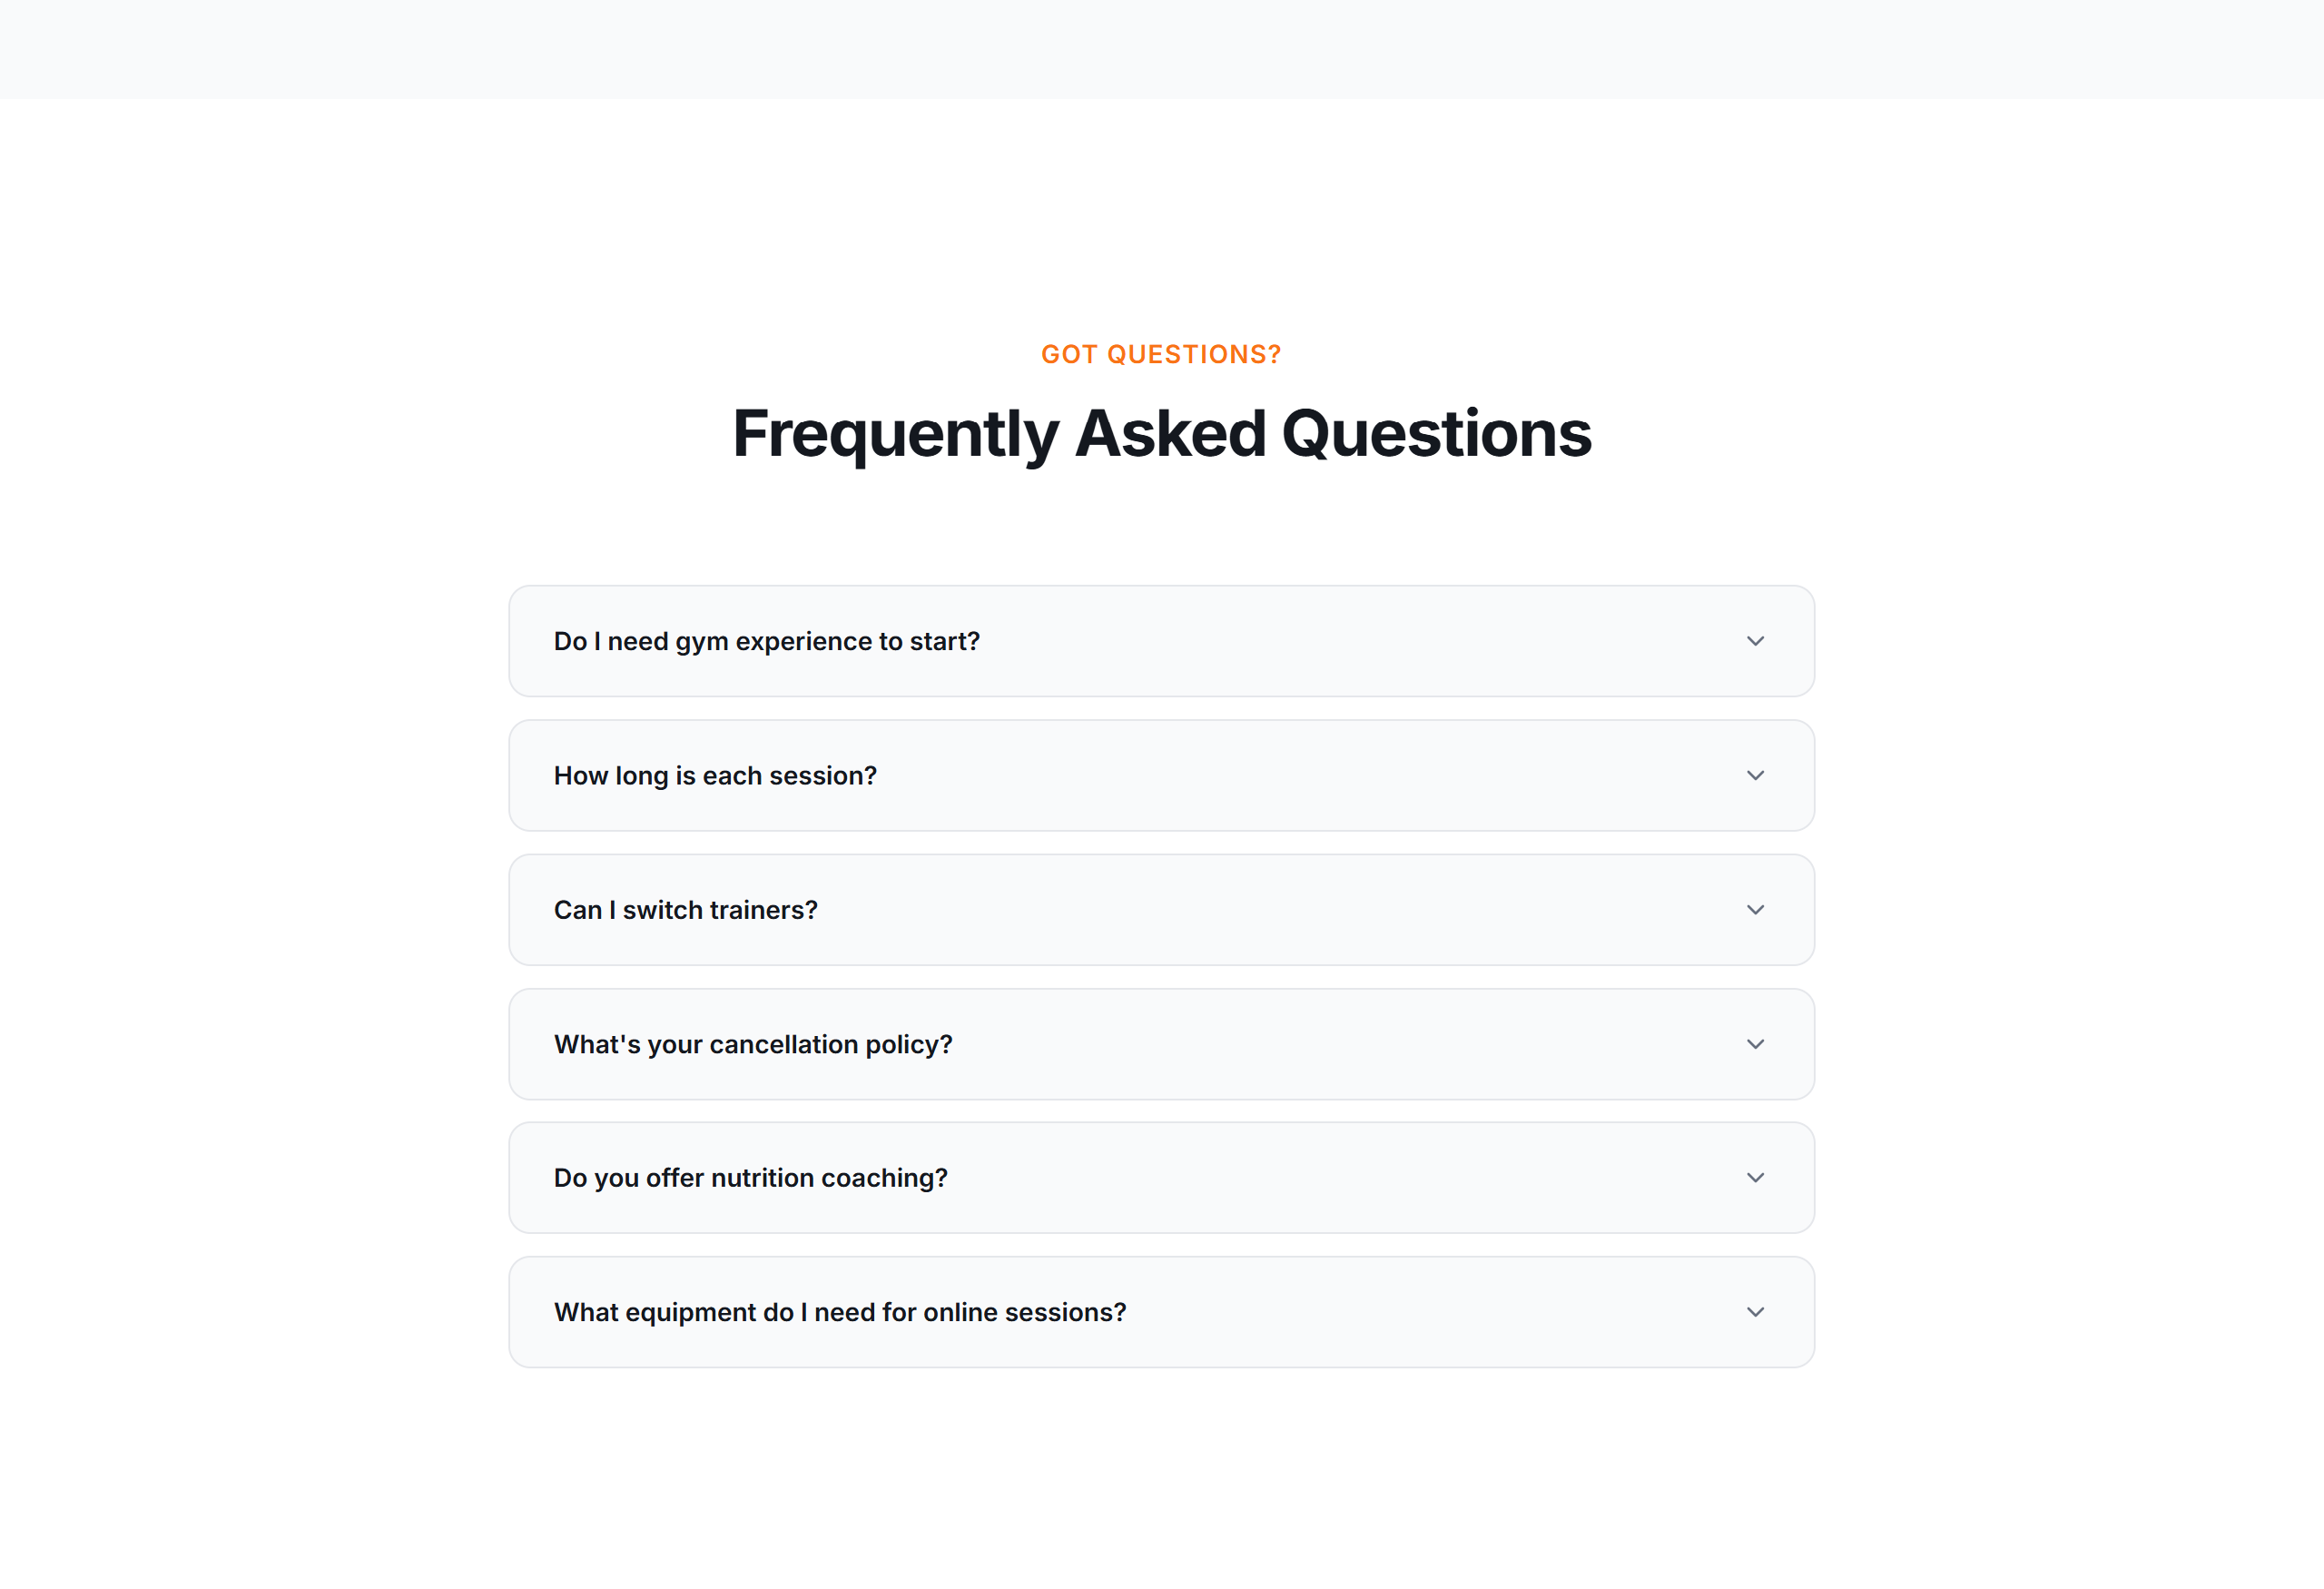Click the chevron next to 'What's your cancellation policy?'
Viewport: 2324px width, 1589px height.
coord(1755,1044)
